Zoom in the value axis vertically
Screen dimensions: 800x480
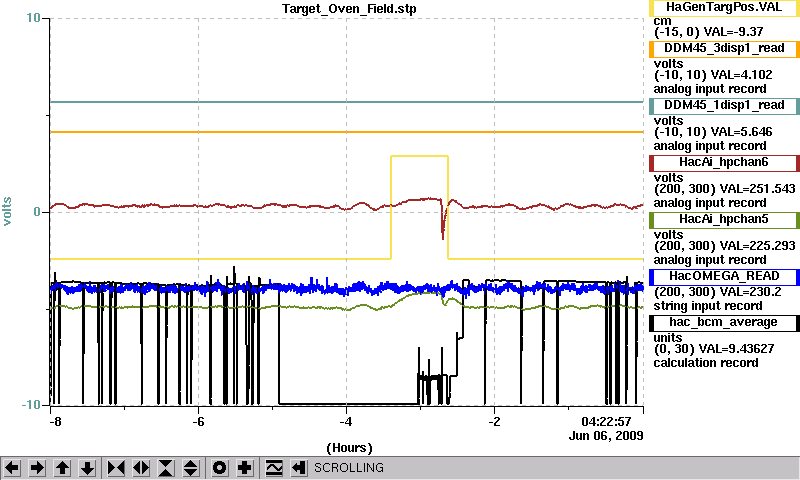click(166, 468)
